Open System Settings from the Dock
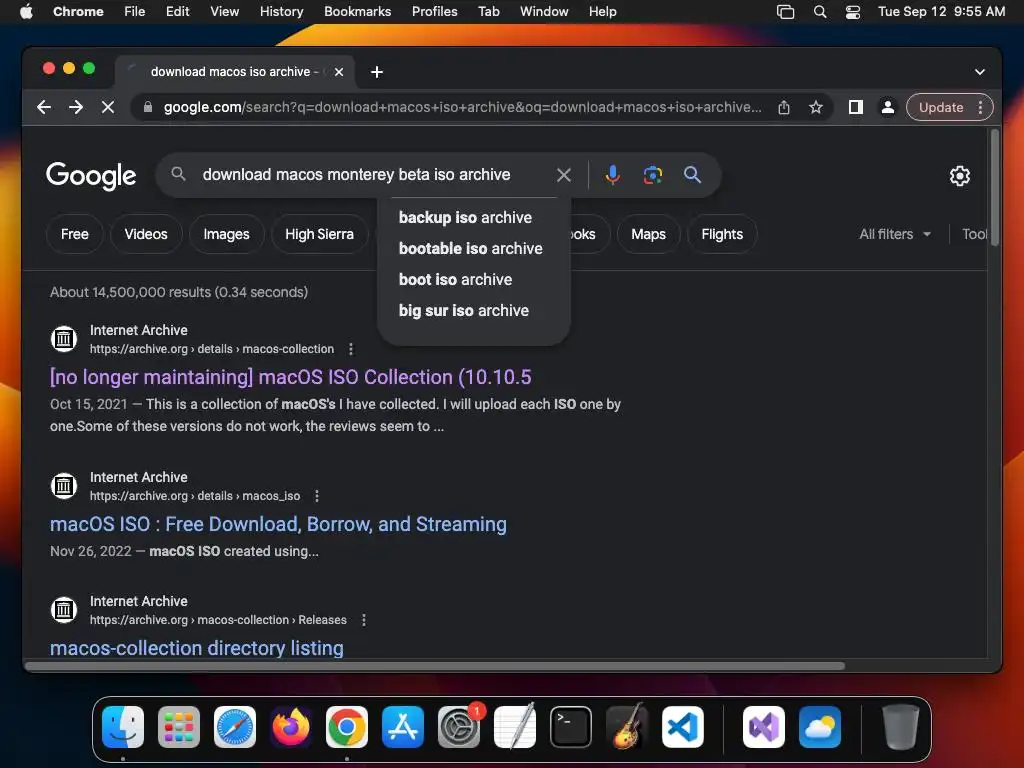 coord(458,727)
